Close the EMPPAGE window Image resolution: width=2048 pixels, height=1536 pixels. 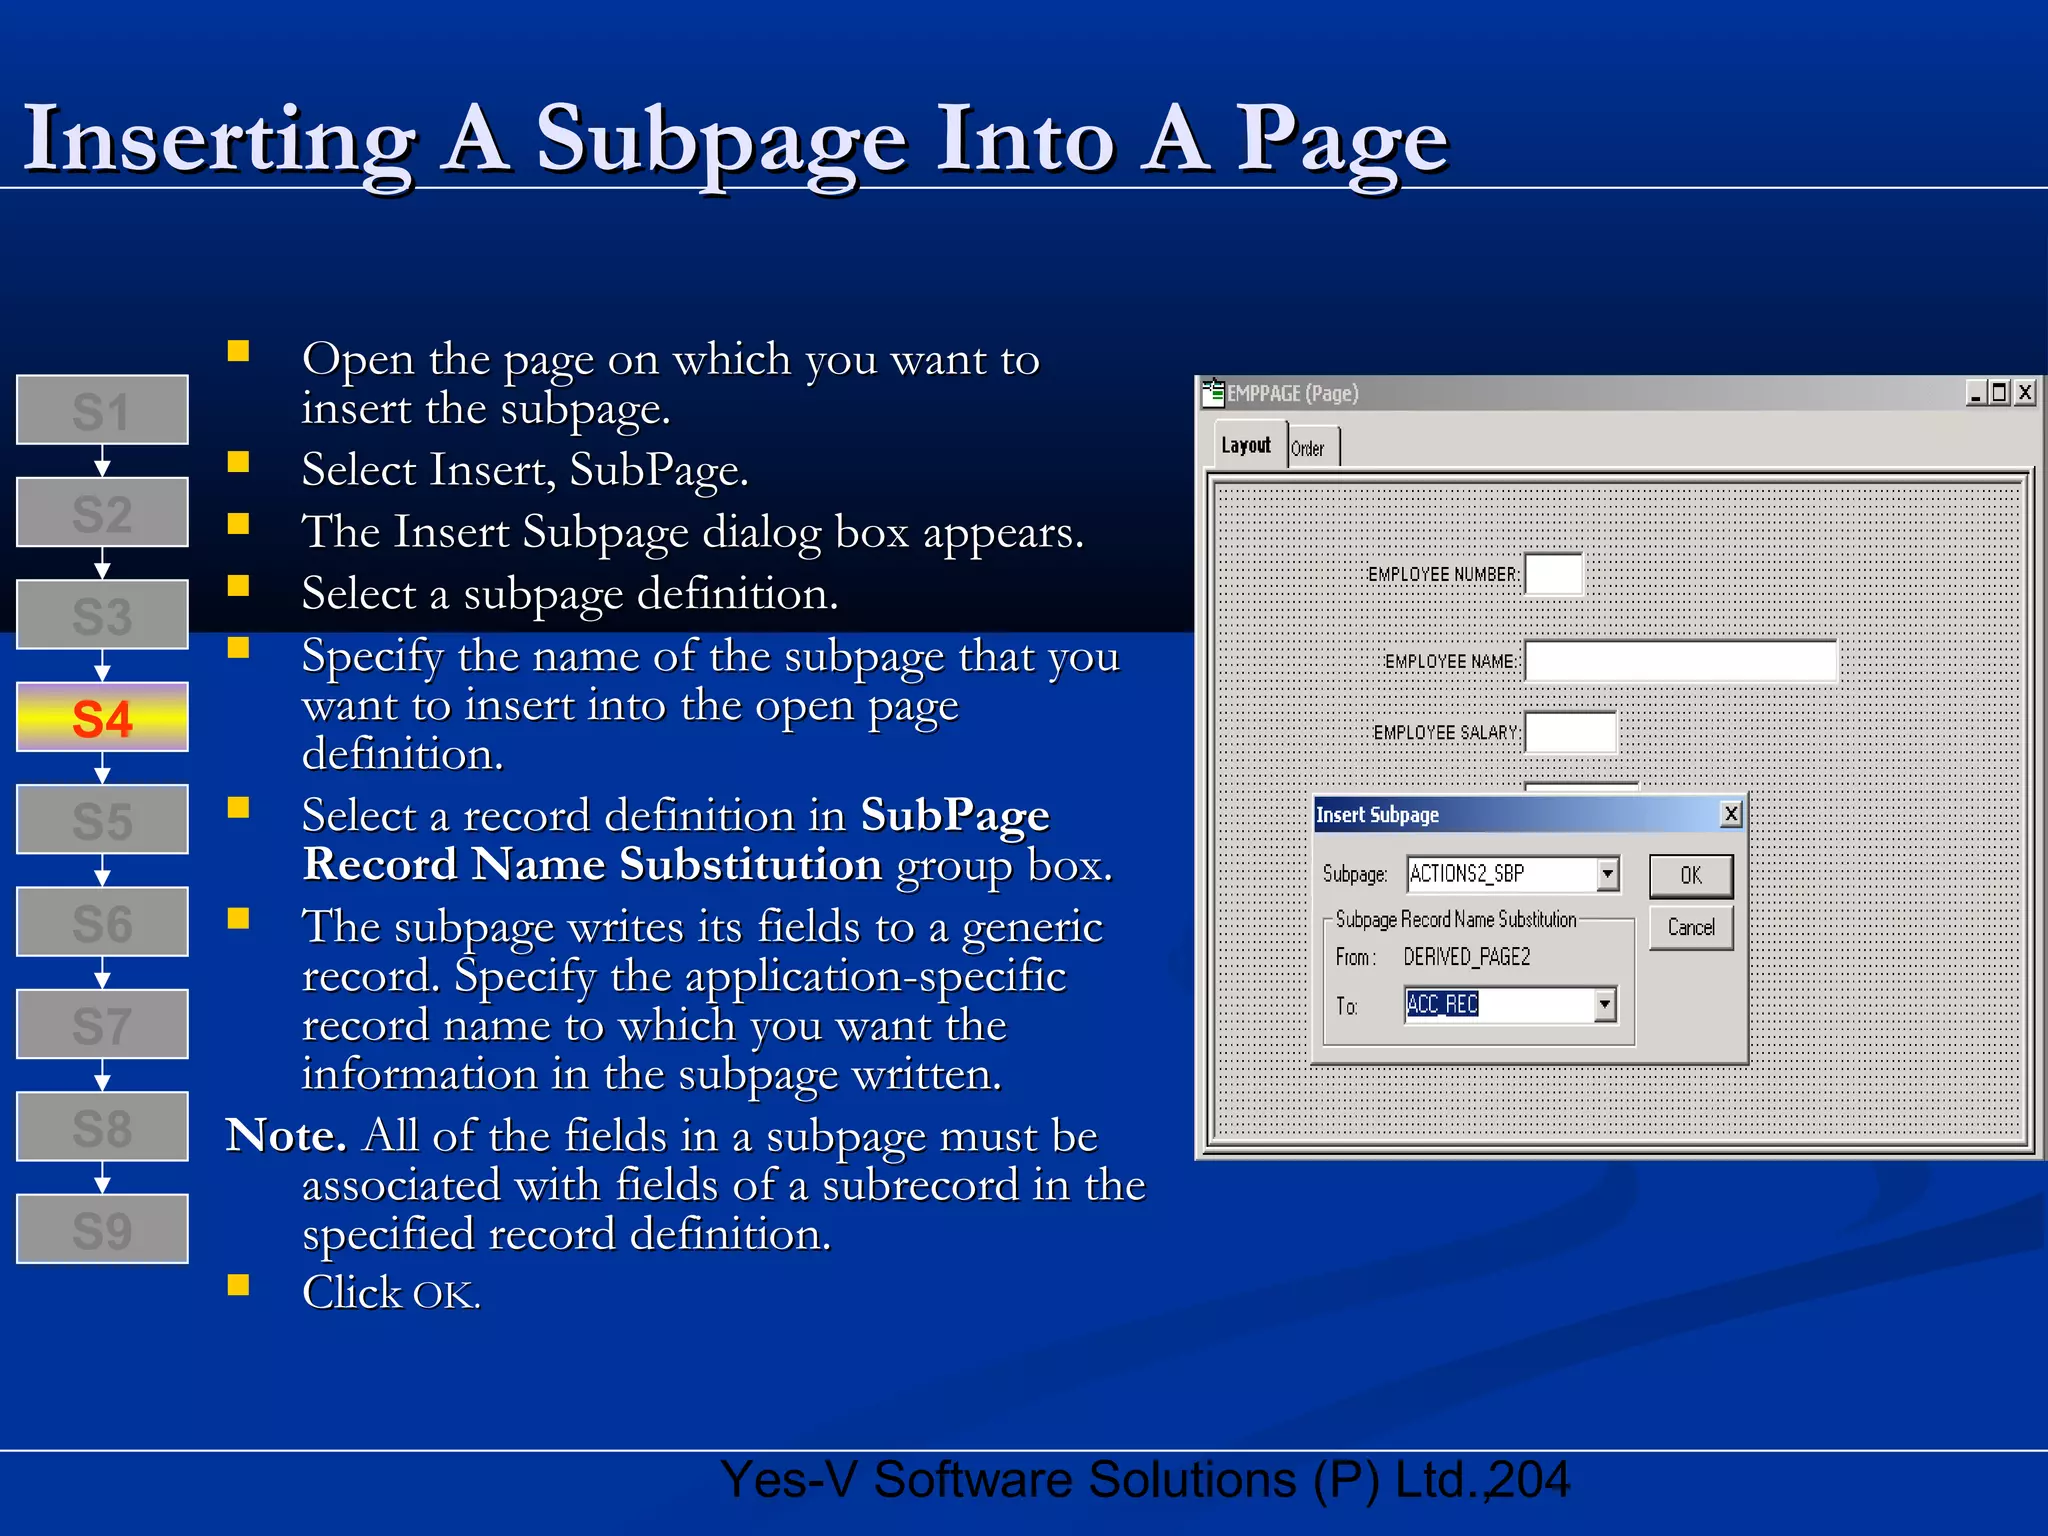click(2025, 393)
